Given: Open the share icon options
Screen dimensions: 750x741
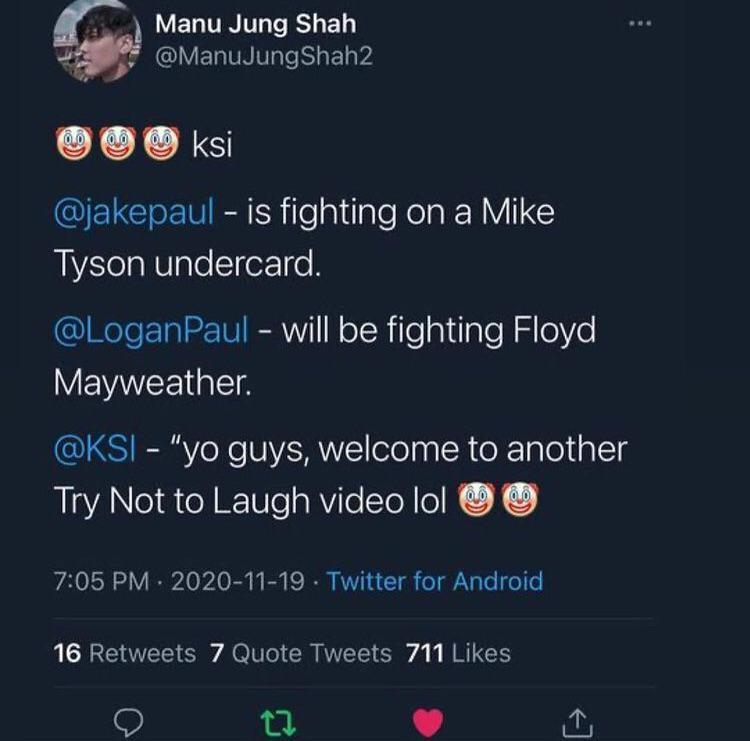Looking at the screenshot, I should pos(578,719).
